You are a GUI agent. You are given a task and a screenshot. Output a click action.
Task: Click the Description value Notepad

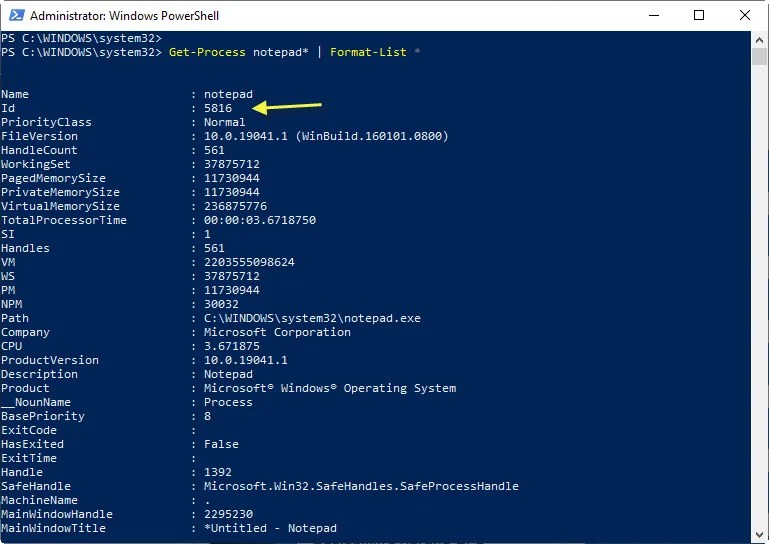click(228, 374)
